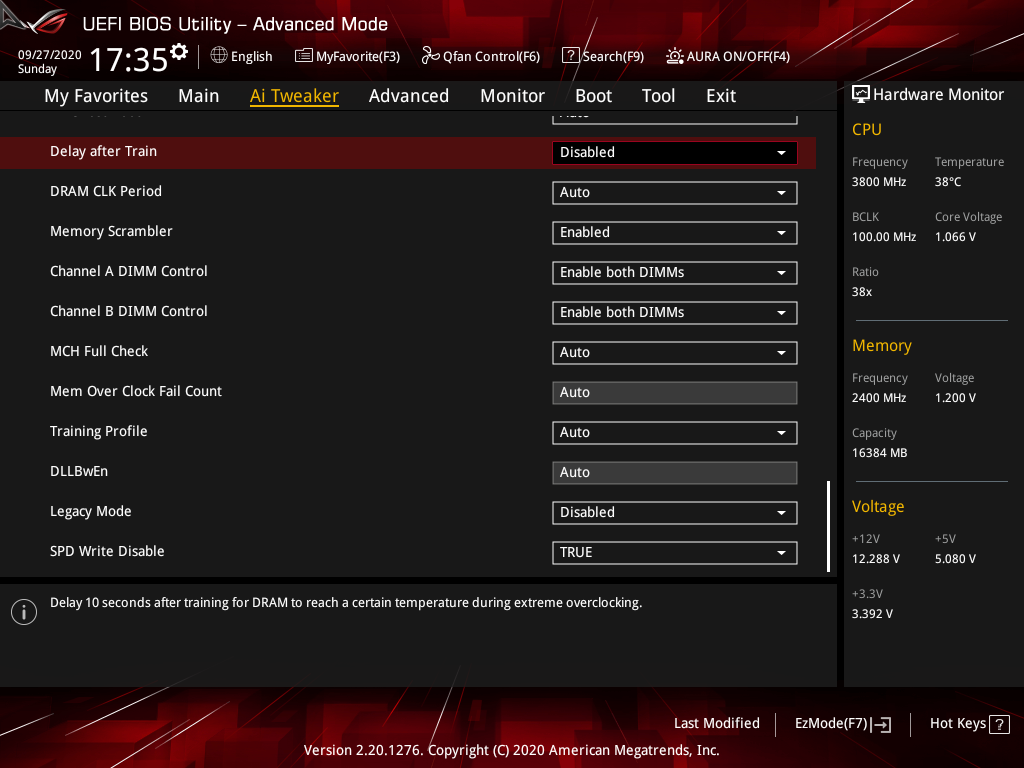
Task: Click the Hardware Monitor title
Action: [x=938, y=95]
